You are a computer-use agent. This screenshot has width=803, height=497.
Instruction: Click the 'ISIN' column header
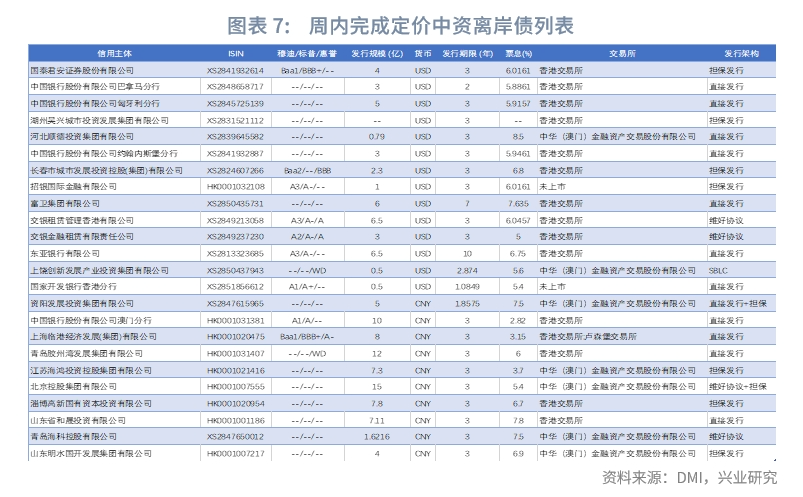(236, 53)
